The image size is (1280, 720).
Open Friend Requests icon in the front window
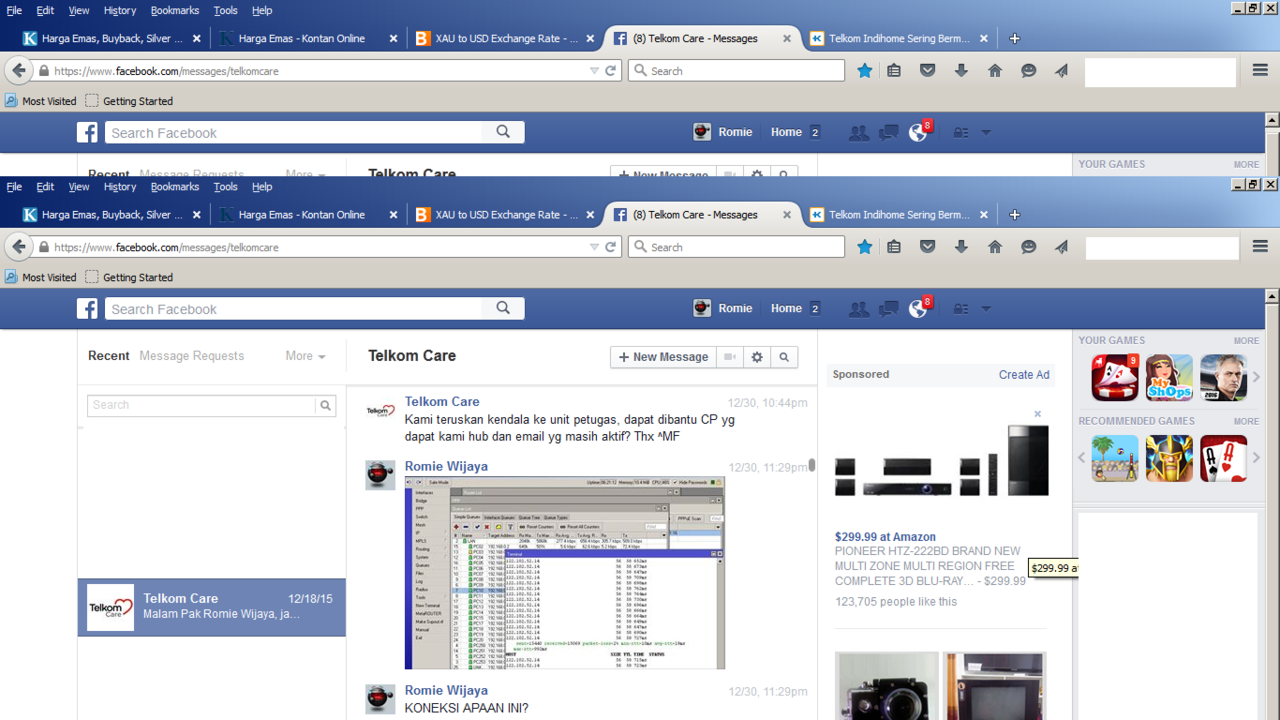coord(858,309)
